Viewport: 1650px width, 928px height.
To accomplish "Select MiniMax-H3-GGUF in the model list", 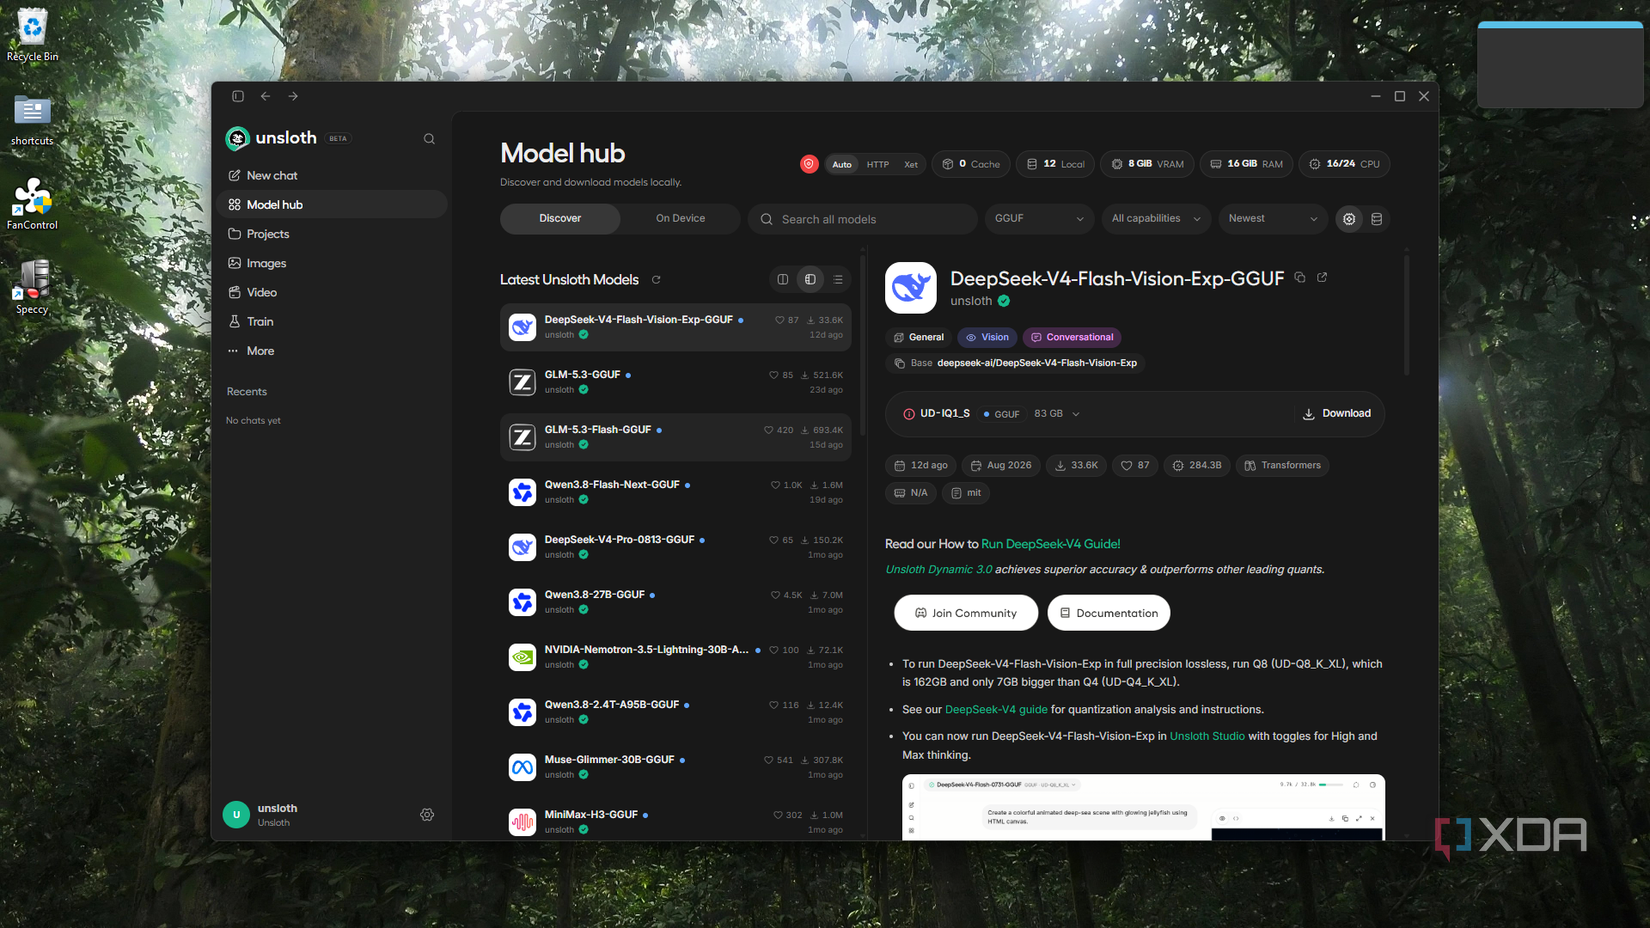I will [x=675, y=822].
